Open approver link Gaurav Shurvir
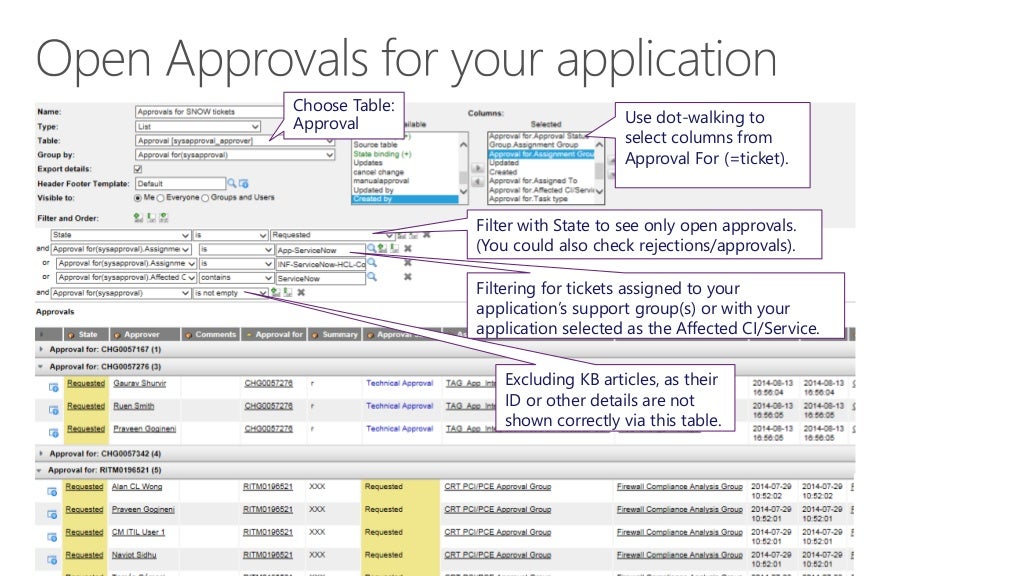Screen dimensions: 1024x576 (140, 383)
